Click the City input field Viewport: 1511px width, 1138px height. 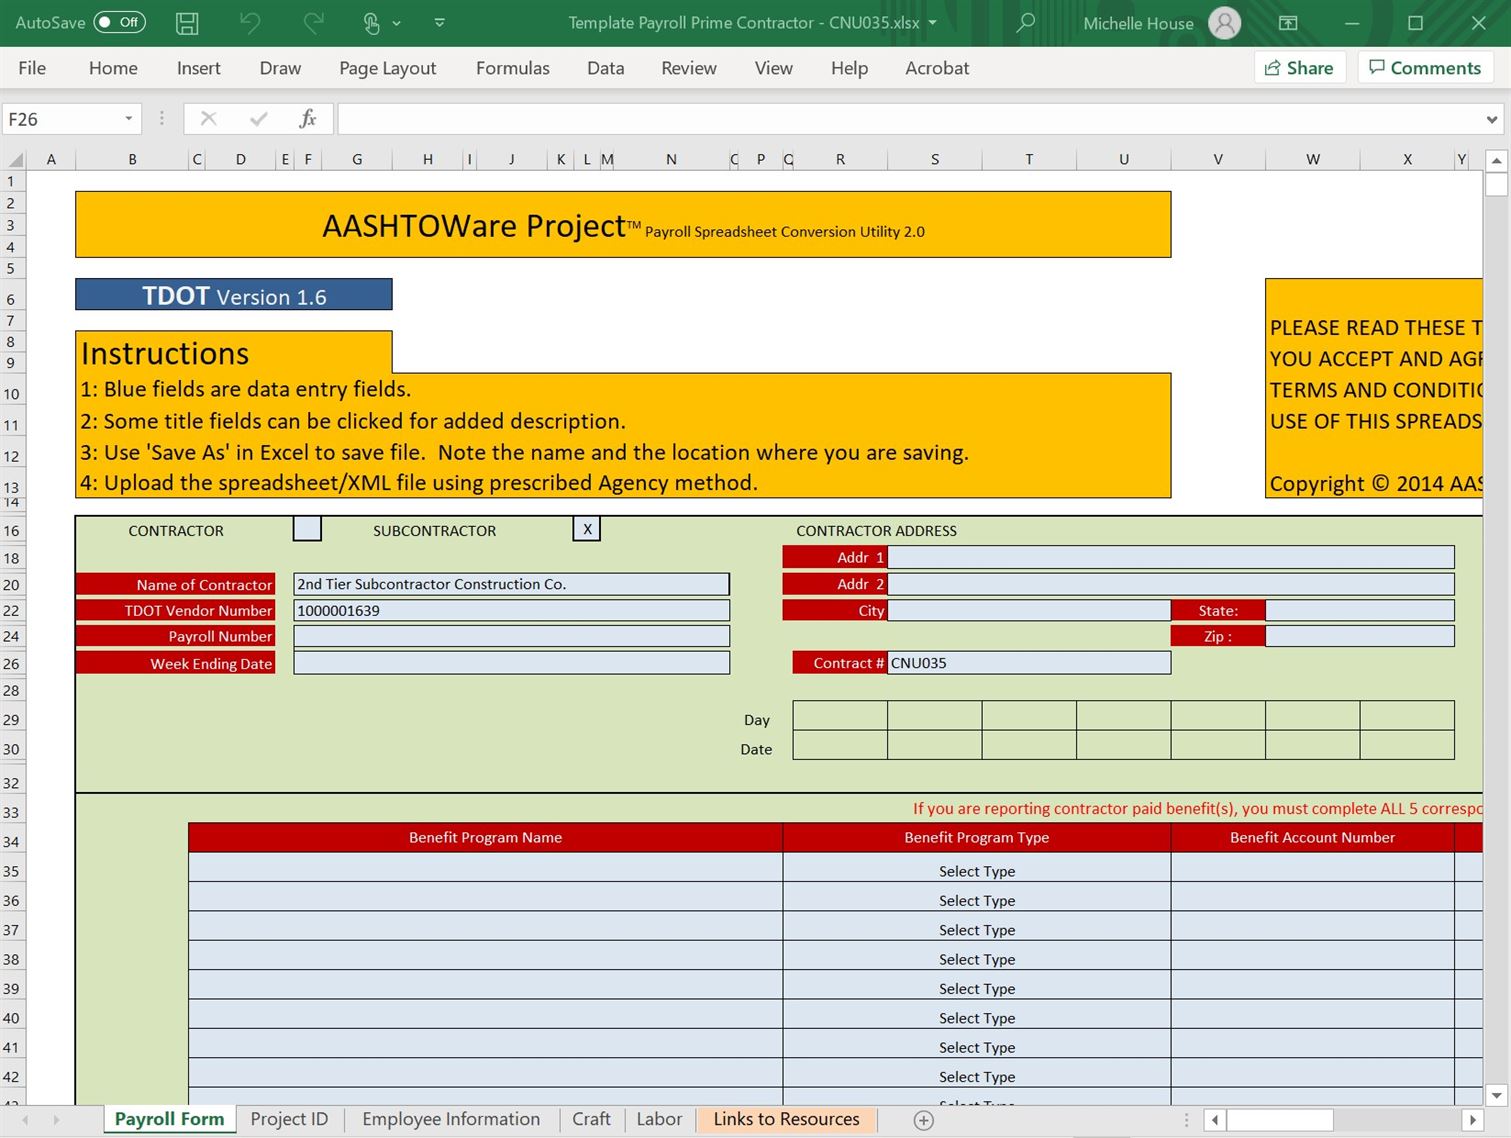[x=1029, y=610]
